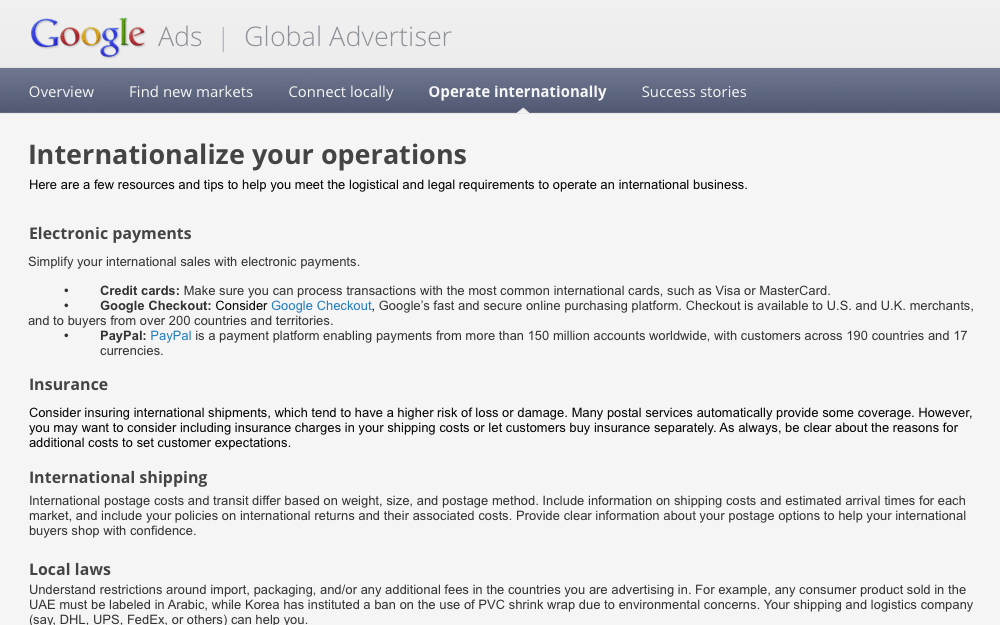Viewport: 1000px width, 625px height.
Task: Click the "International shipping" section heading
Action: pyautogui.click(x=118, y=477)
